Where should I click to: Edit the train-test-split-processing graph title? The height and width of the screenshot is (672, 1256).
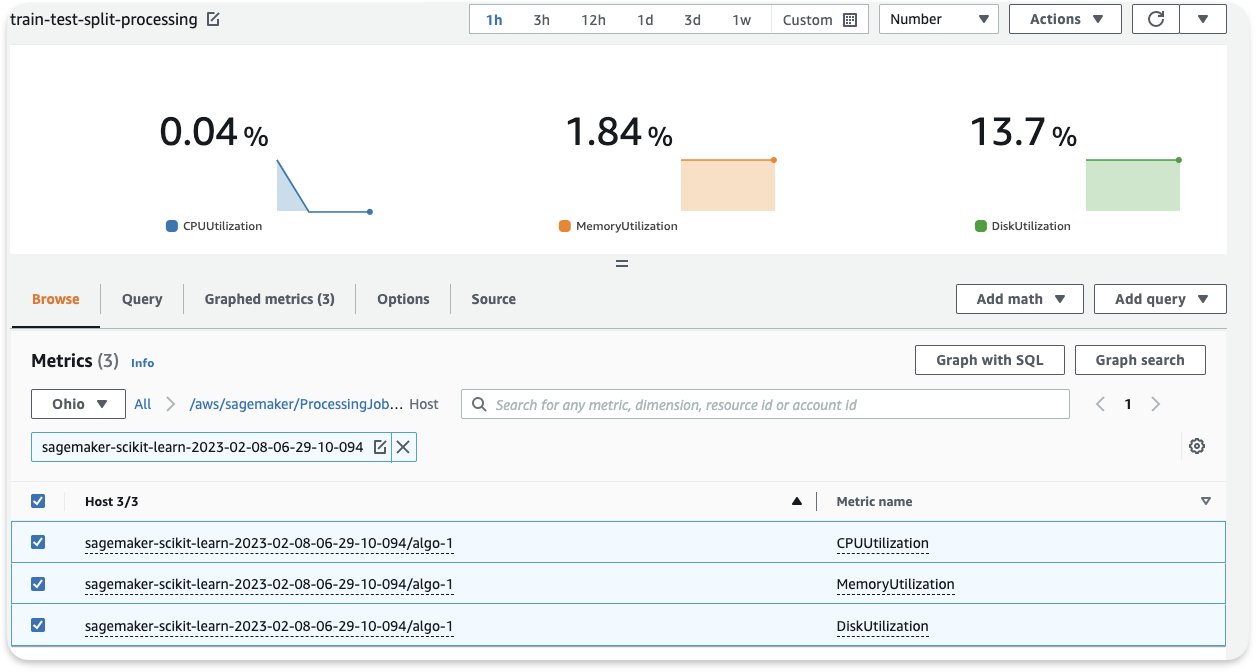(x=213, y=20)
